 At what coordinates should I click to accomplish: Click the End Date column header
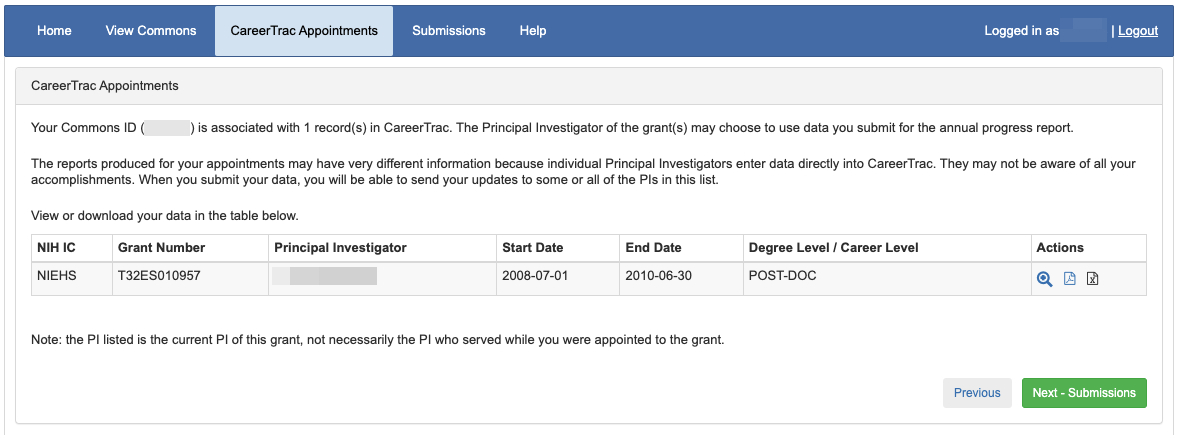pyautogui.click(x=653, y=248)
